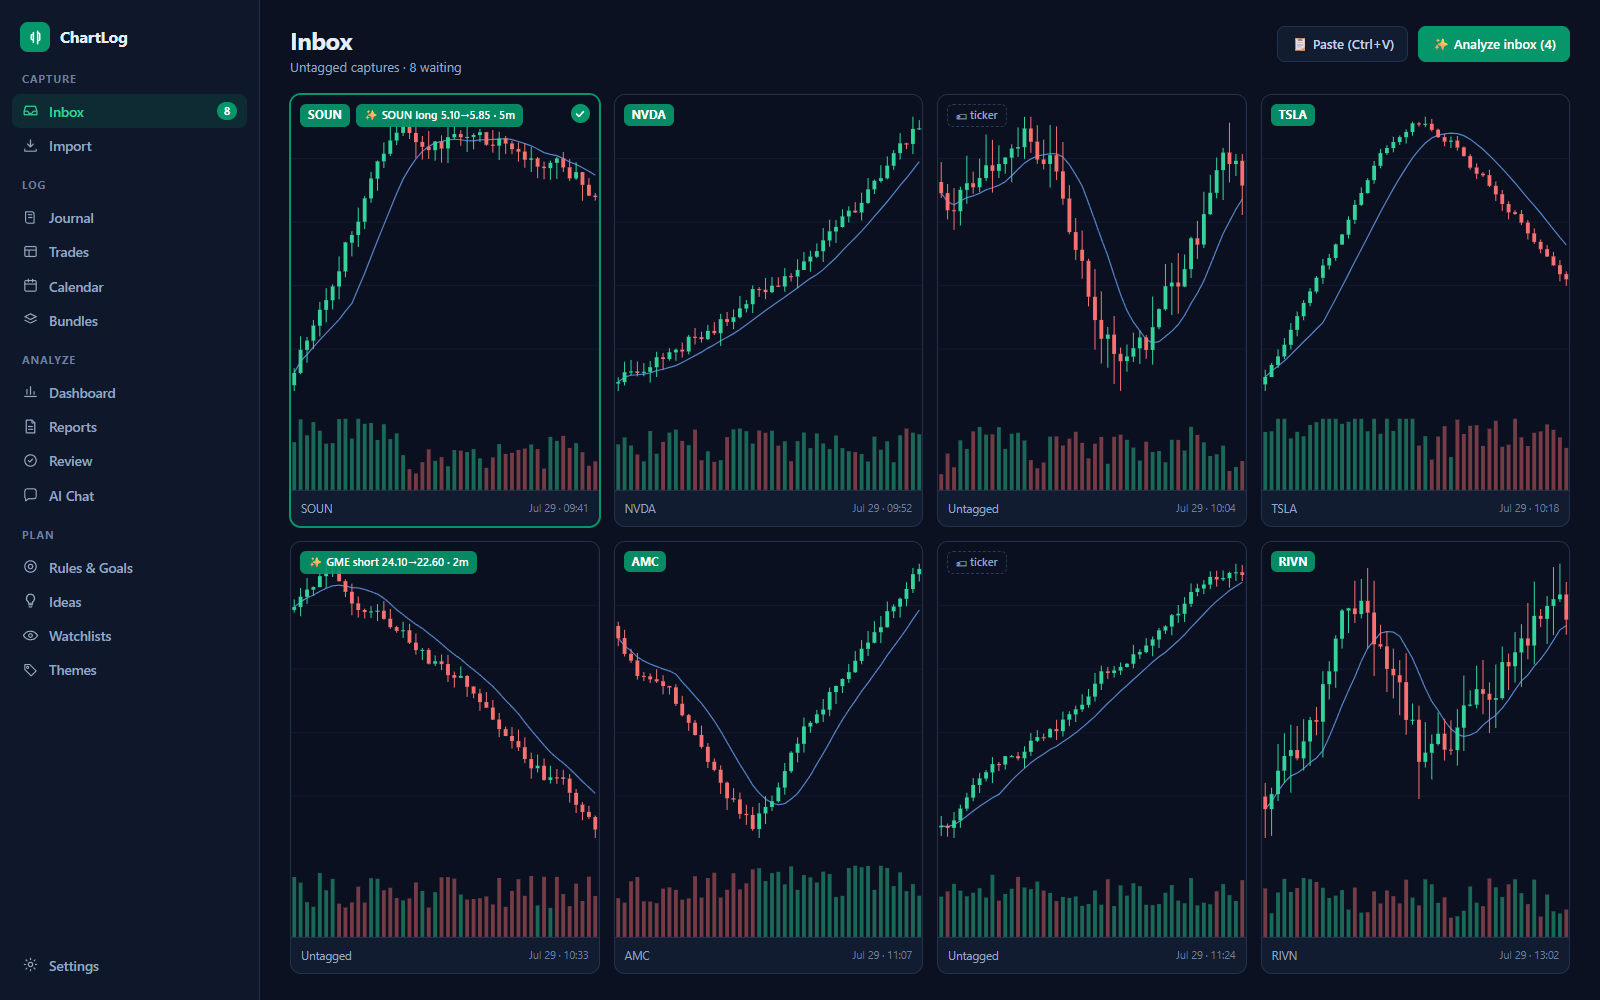Open the Trades log
This screenshot has width=1600, height=1000.
[x=129, y=251]
